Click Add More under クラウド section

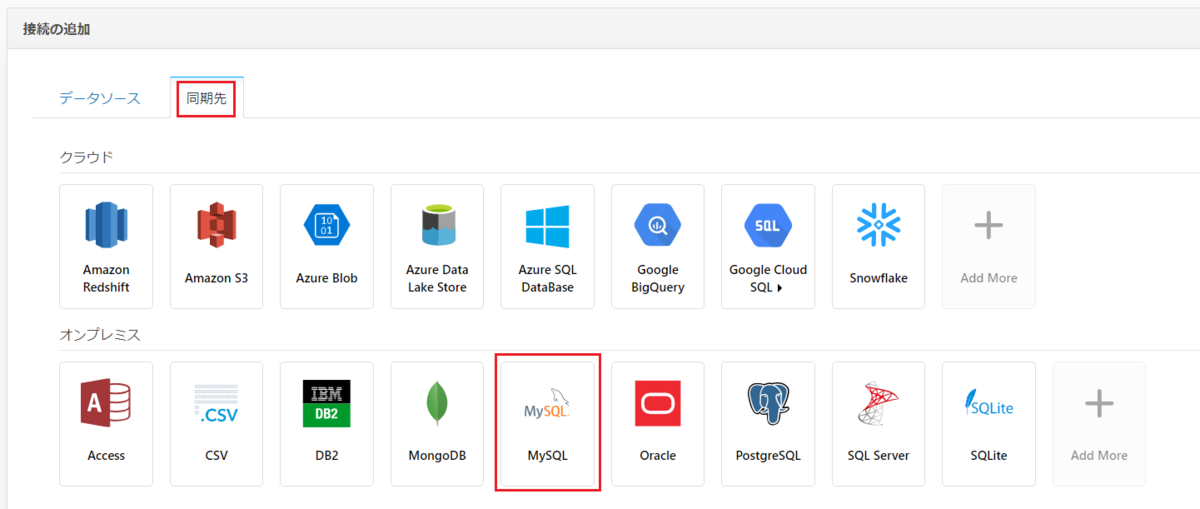pos(988,246)
